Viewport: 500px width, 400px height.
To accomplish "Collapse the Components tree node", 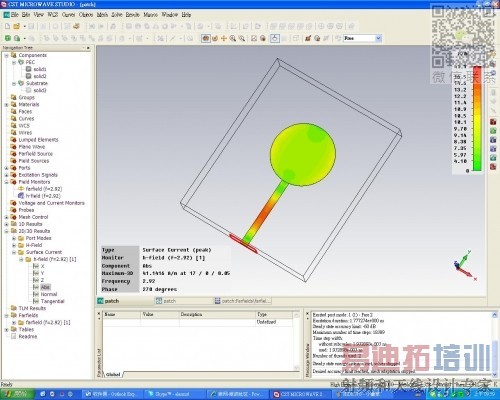I will pyautogui.click(x=6, y=55).
